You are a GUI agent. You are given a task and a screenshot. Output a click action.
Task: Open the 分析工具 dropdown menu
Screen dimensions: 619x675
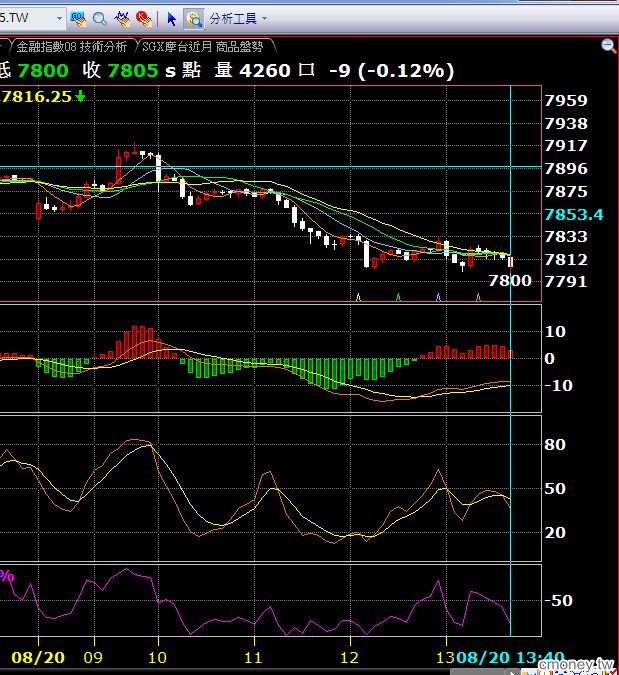coord(264,19)
